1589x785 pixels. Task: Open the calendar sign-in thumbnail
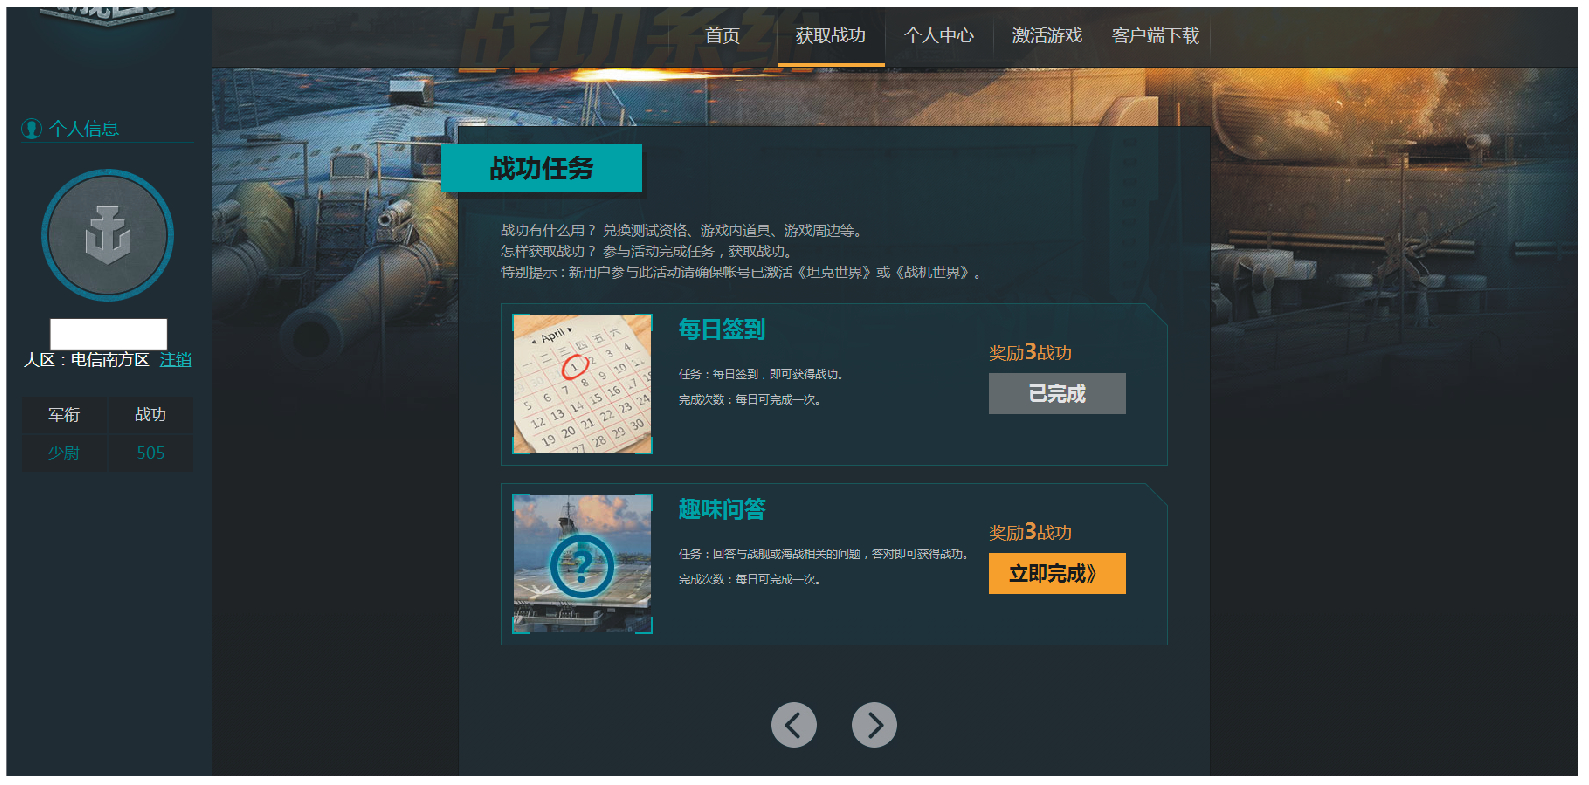582,384
